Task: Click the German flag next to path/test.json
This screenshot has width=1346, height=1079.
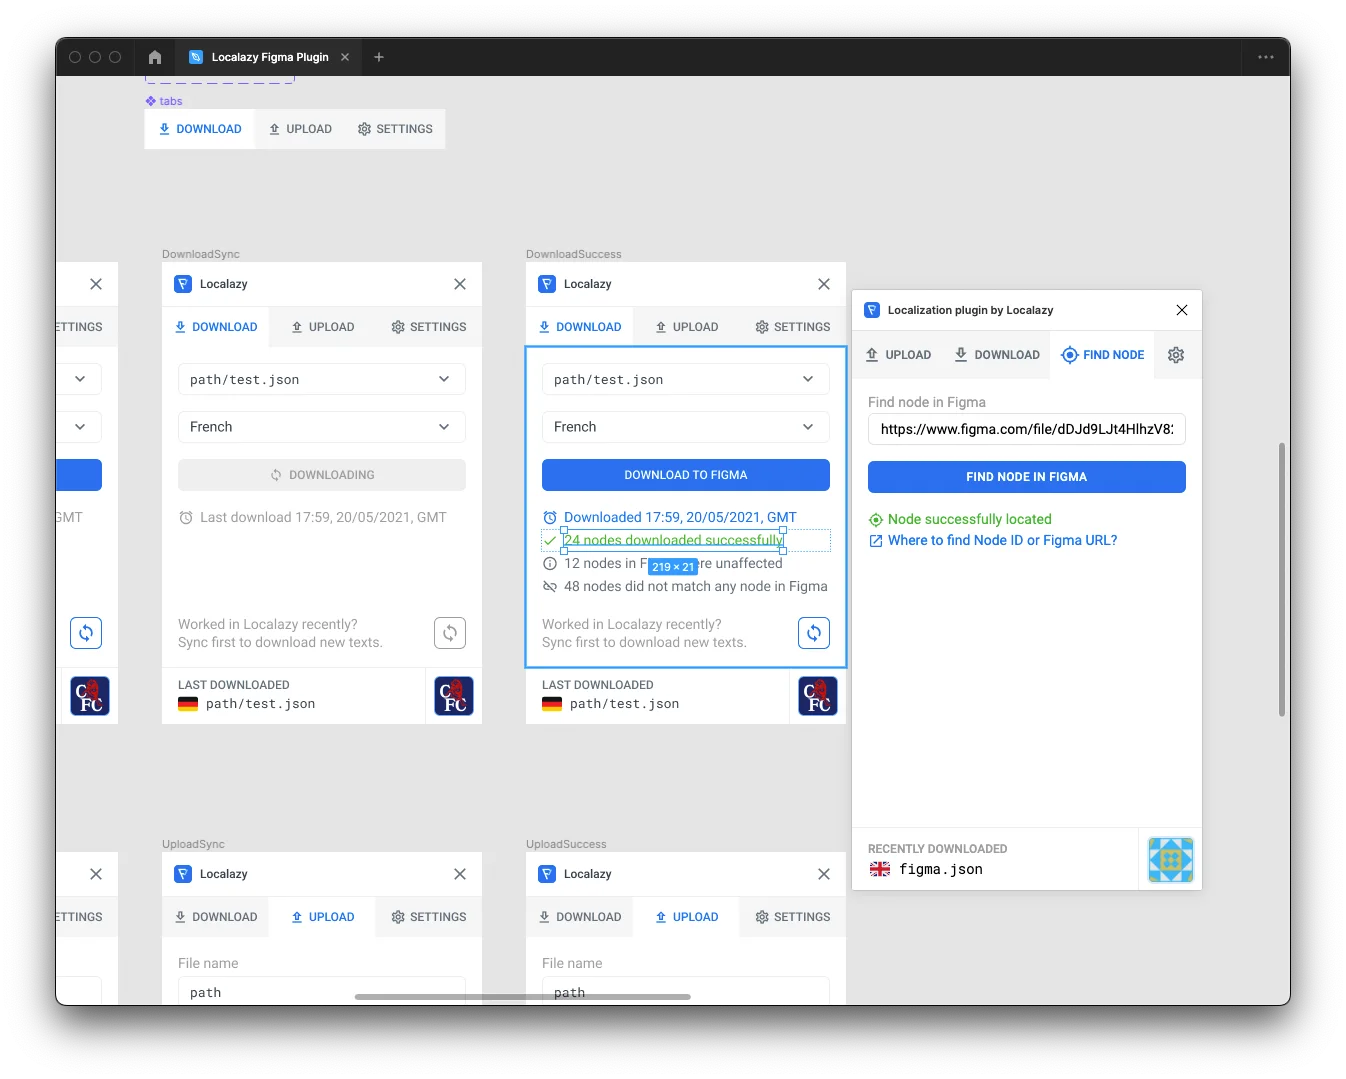Action: [x=552, y=704]
